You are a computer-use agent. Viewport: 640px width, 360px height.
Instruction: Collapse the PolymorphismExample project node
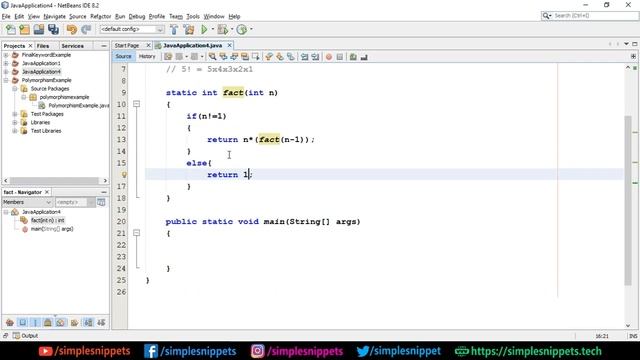6,80
